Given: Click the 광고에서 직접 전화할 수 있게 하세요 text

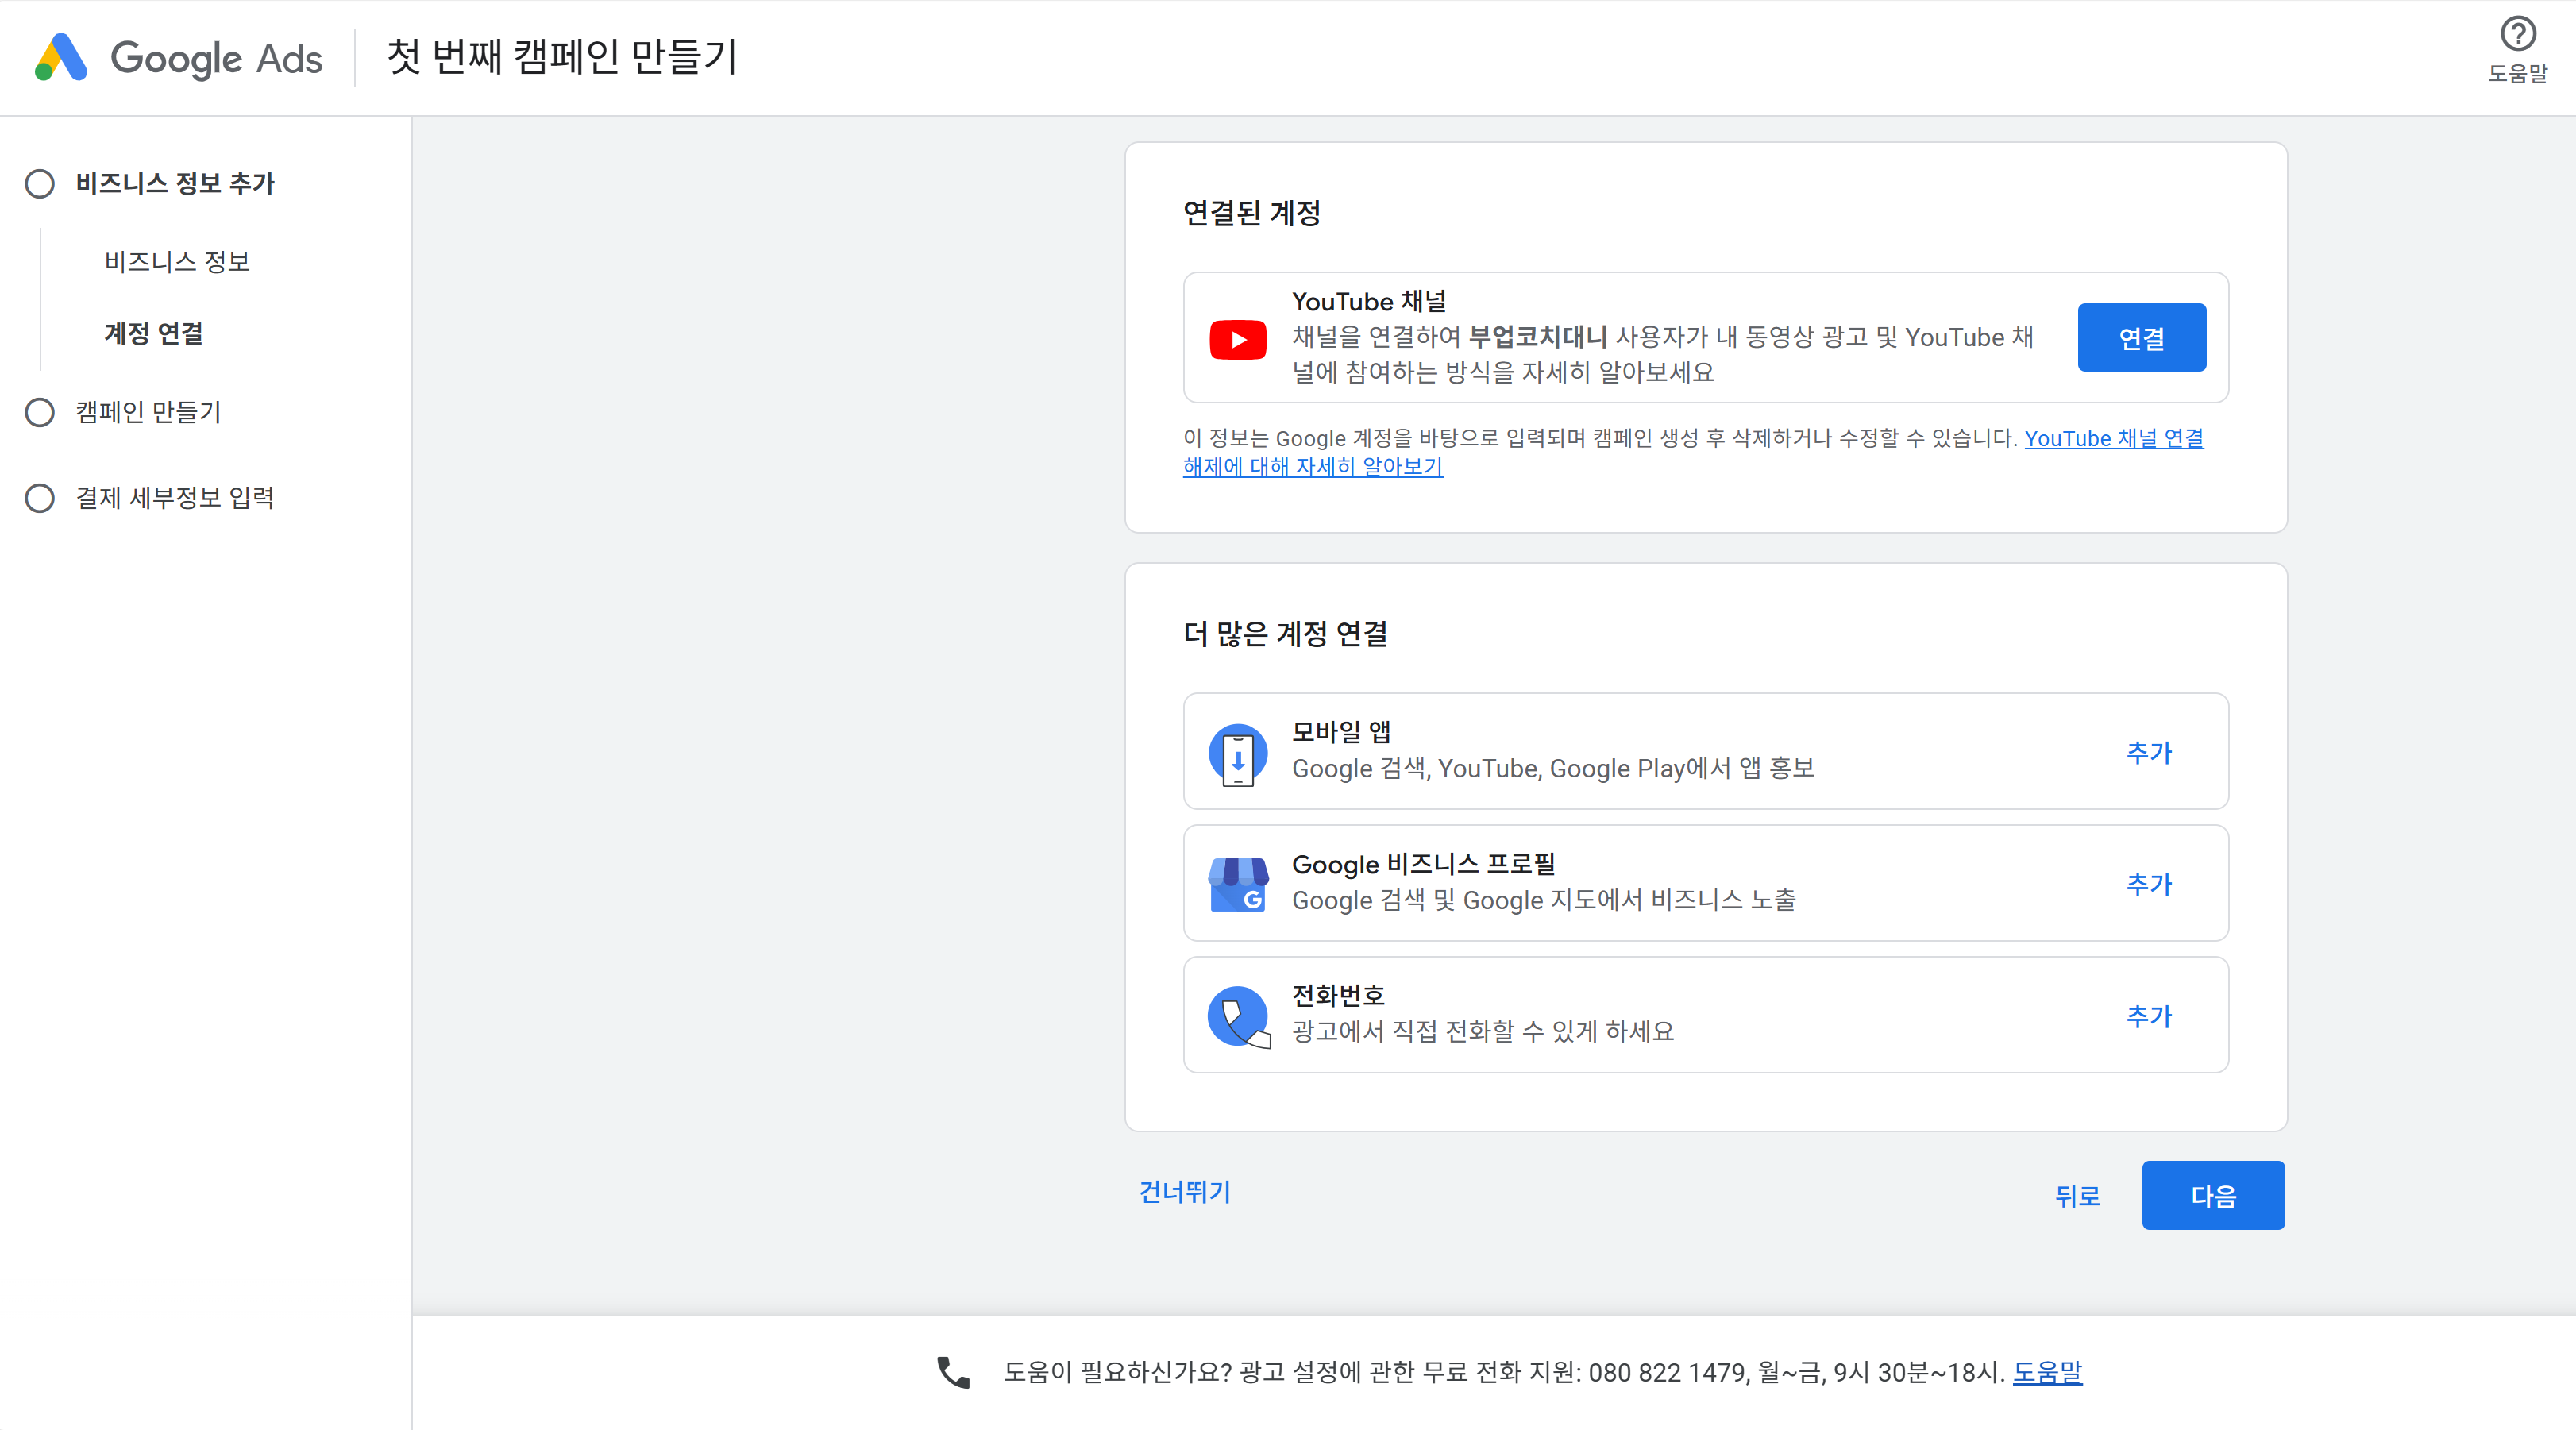Looking at the screenshot, I should click(x=1483, y=1031).
